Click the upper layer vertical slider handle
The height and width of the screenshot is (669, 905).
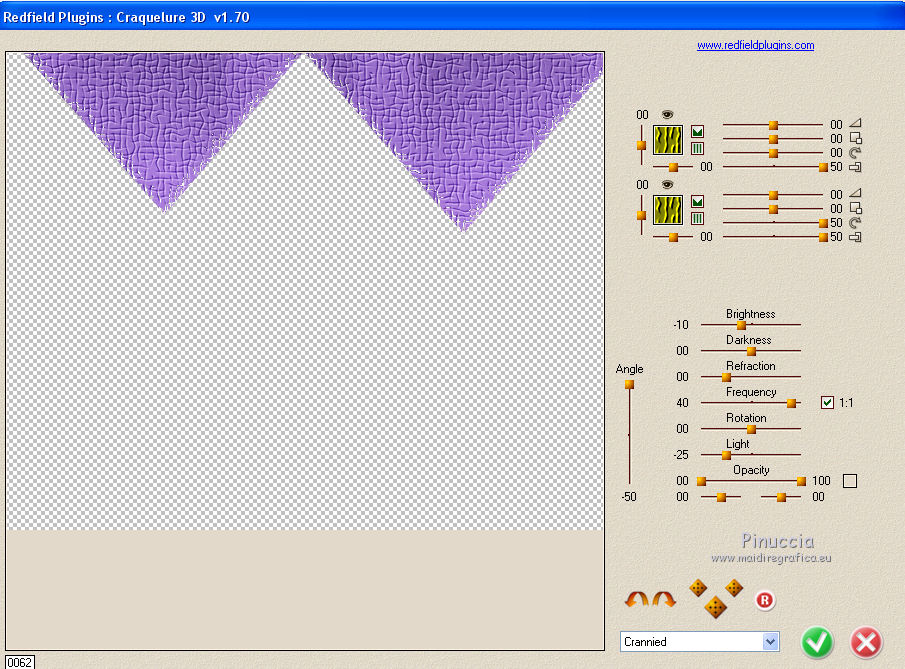pos(641,145)
